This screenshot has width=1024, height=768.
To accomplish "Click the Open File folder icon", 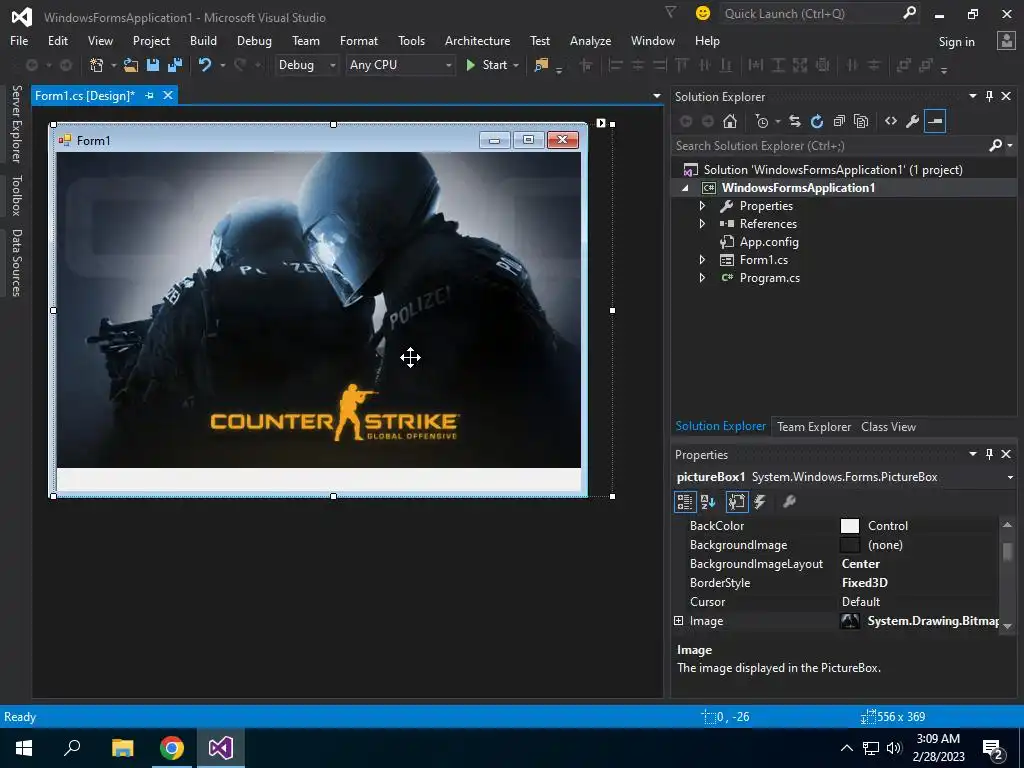I will tap(131, 65).
